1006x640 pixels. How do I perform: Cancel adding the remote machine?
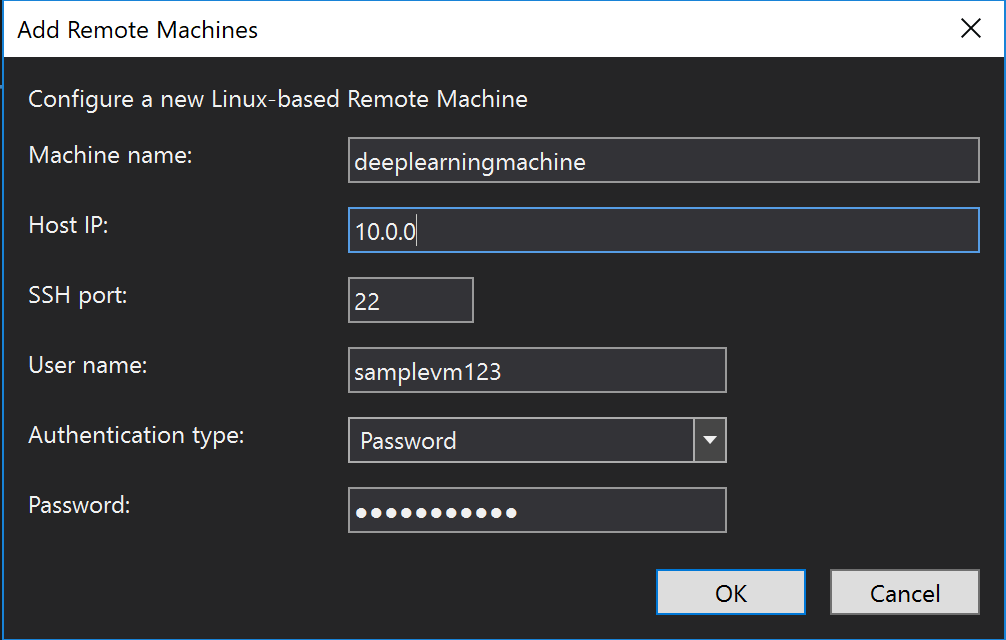point(904,592)
